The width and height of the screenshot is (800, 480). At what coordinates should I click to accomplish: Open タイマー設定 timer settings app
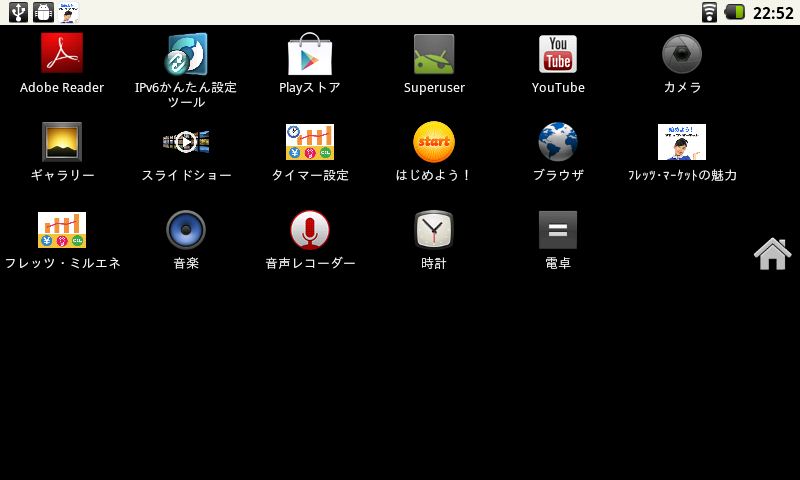[x=310, y=142]
